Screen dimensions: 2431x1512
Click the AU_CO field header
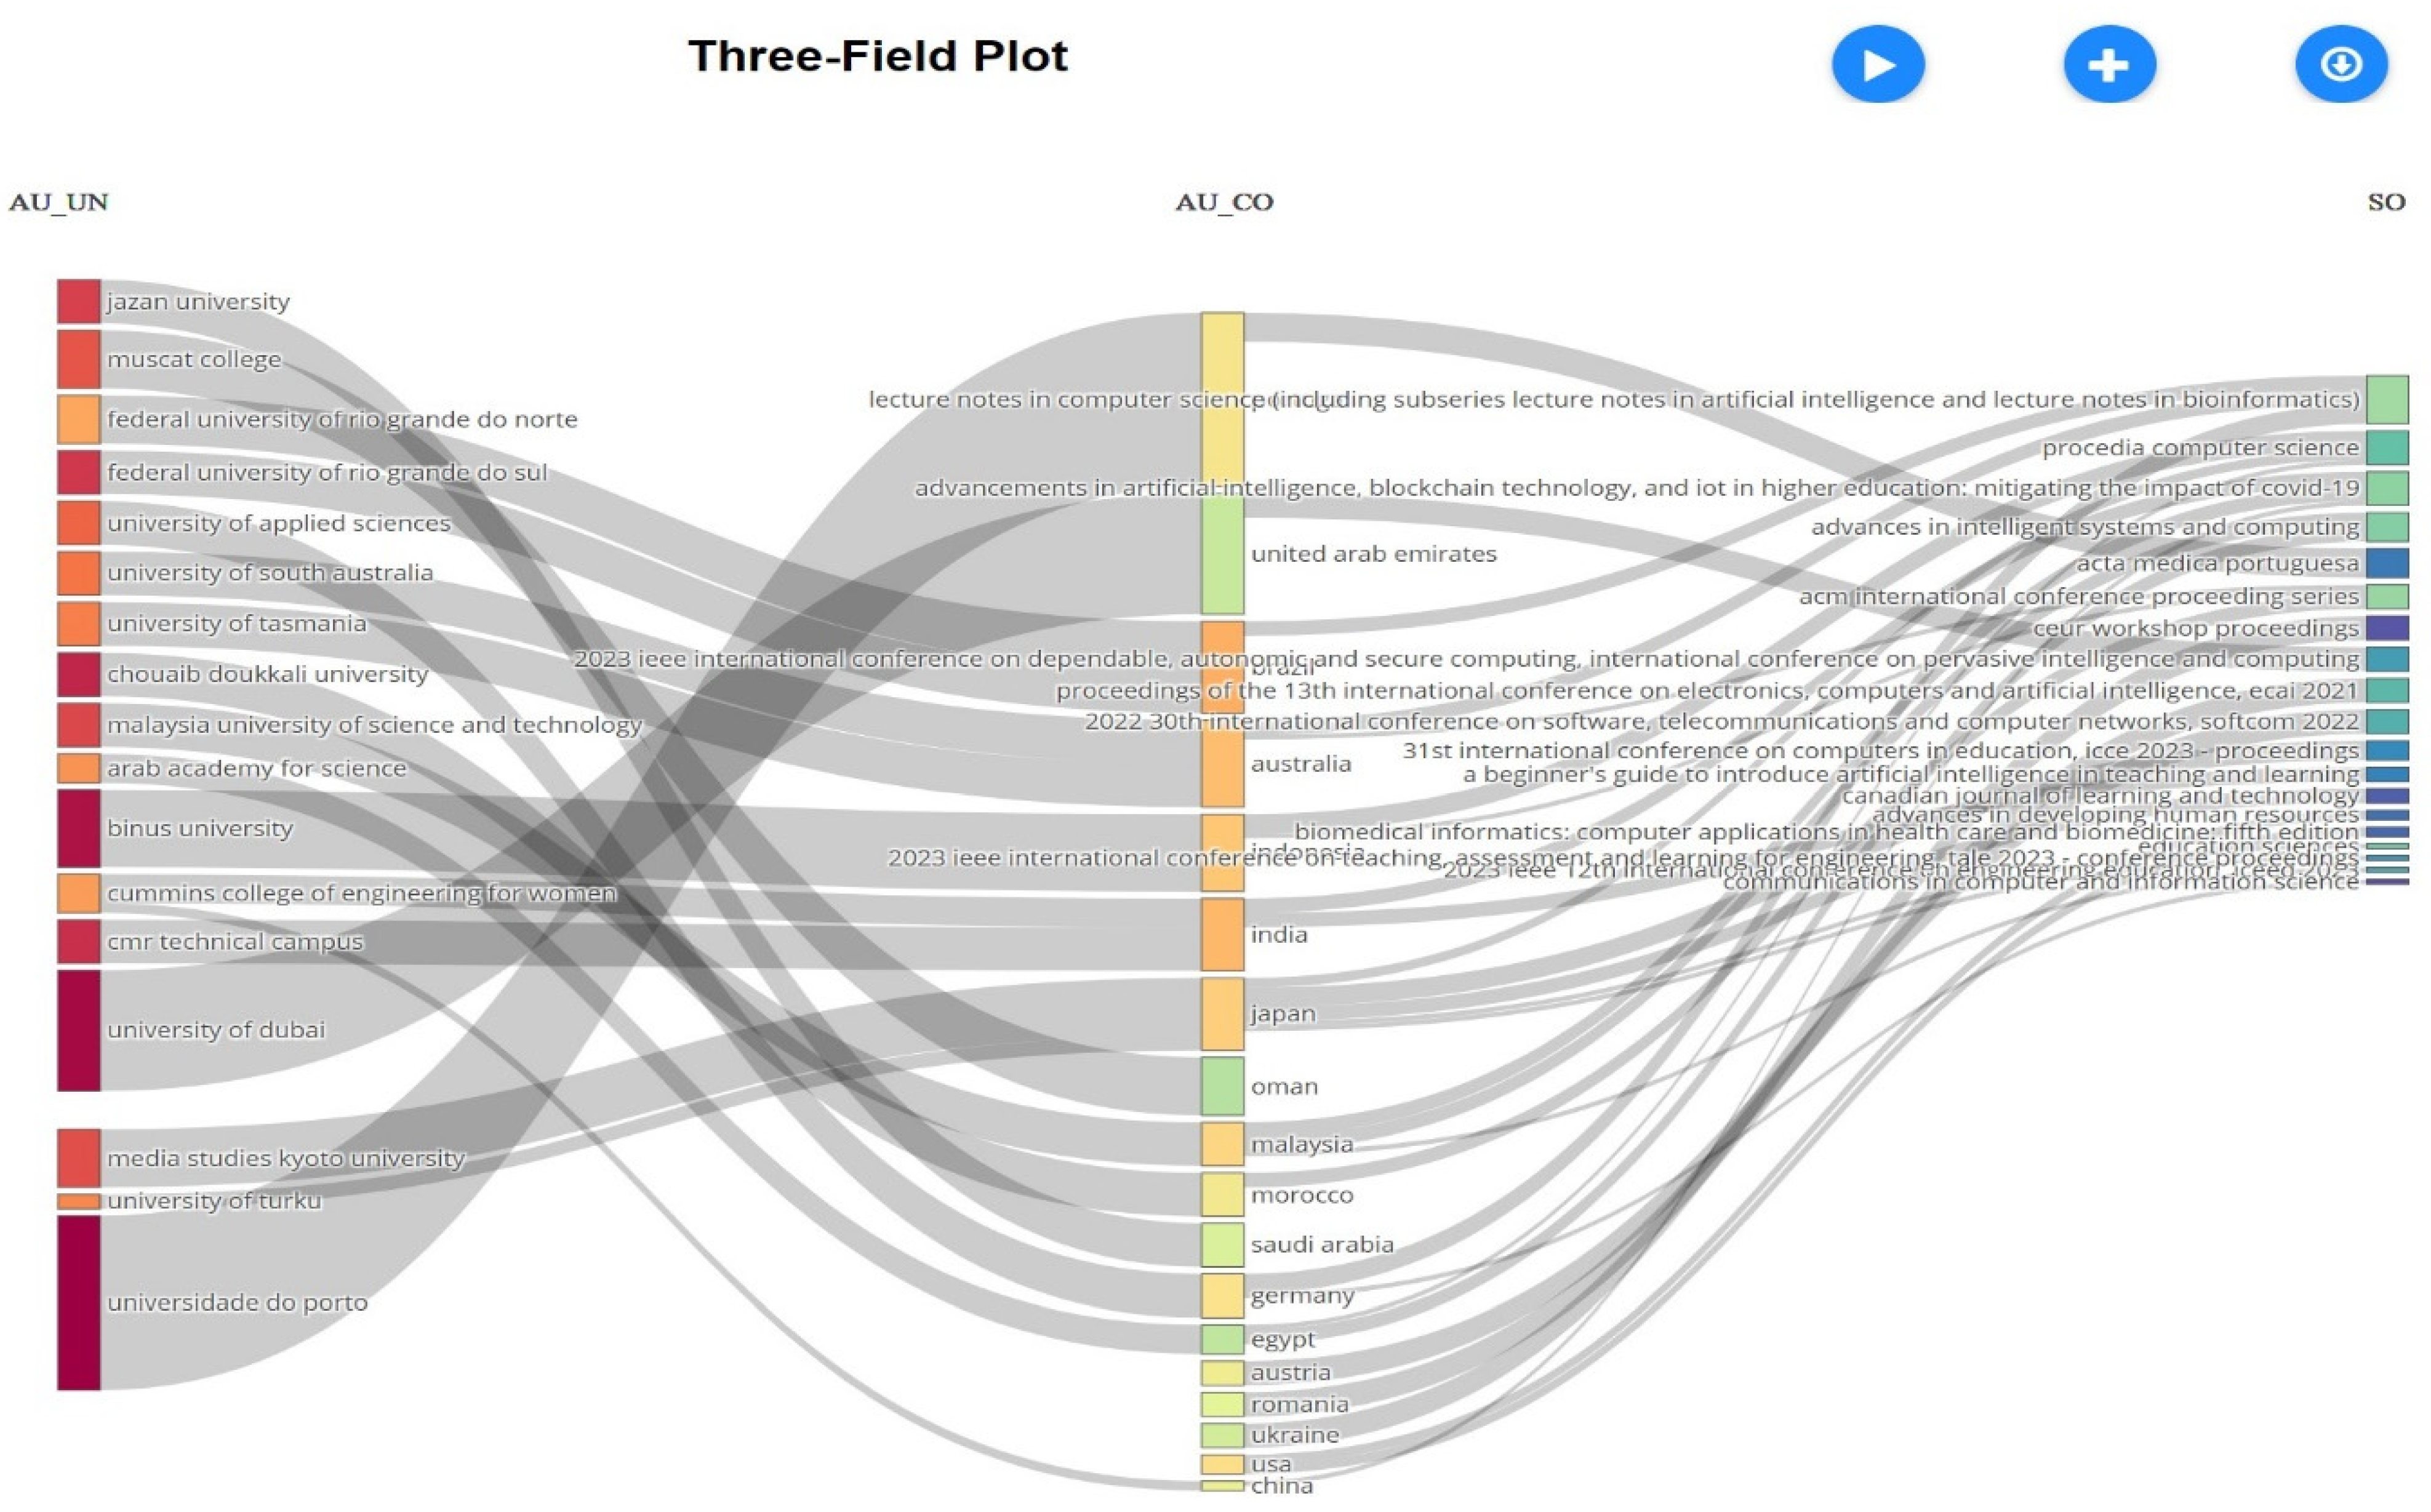[x=1223, y=203]
